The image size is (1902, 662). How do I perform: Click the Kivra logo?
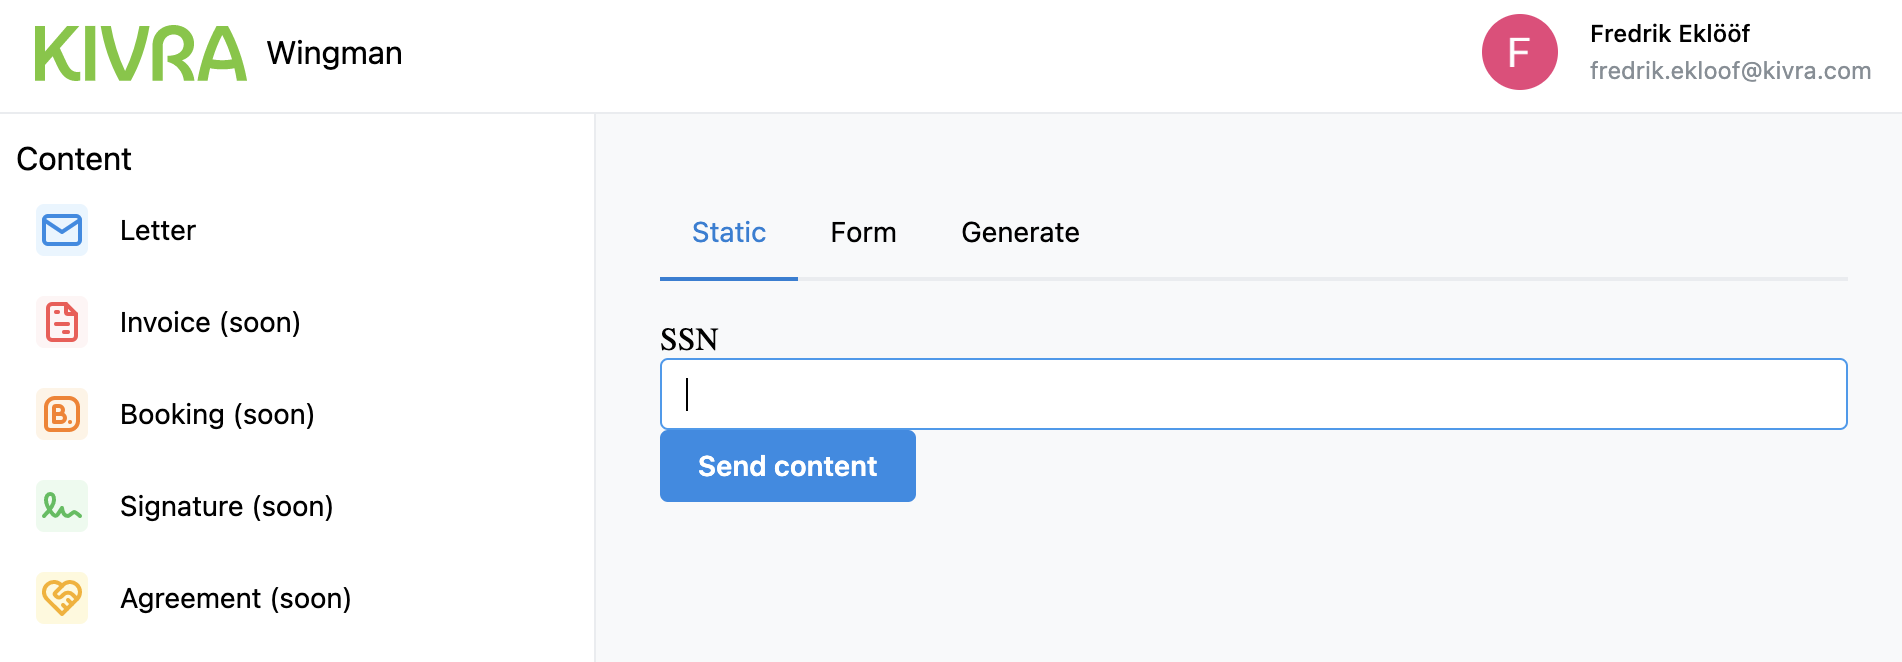point(140,54)
